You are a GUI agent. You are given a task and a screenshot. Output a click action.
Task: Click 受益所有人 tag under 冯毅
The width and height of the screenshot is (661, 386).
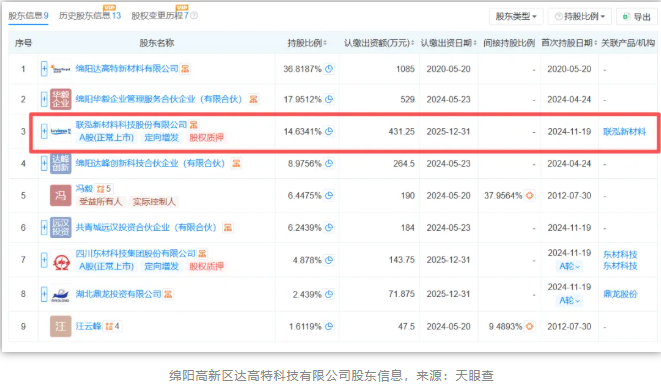tap(100, 202)
